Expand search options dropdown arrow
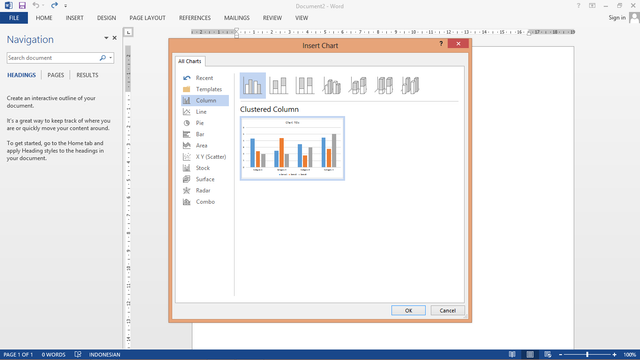 111,58
